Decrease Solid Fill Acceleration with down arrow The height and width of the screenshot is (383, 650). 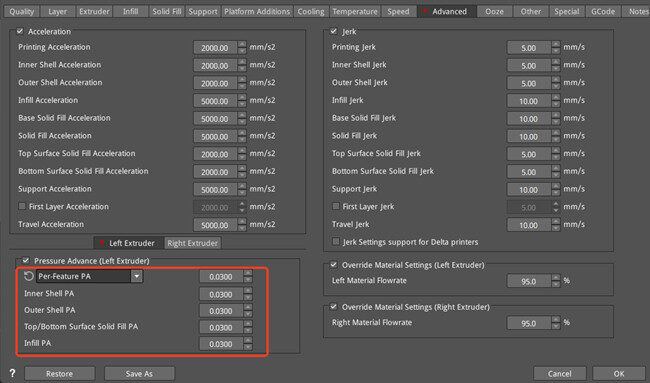pos(242,140)
